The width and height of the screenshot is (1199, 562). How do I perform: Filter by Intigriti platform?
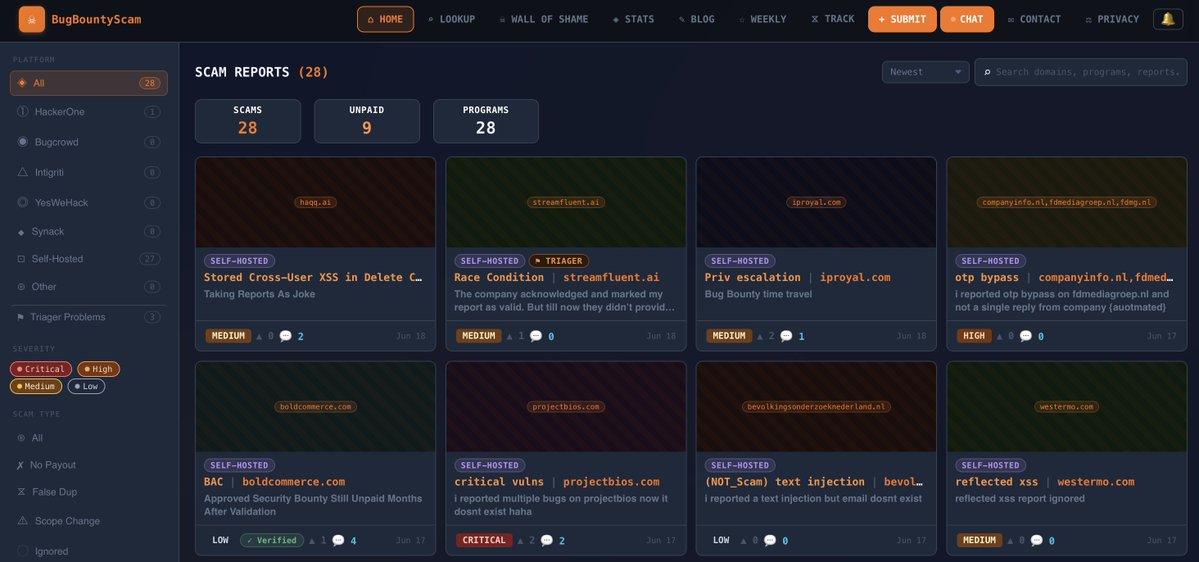(89, 173)
